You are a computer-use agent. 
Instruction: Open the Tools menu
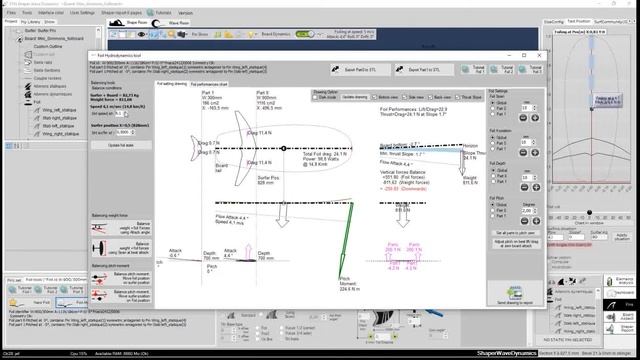point(27,13)
